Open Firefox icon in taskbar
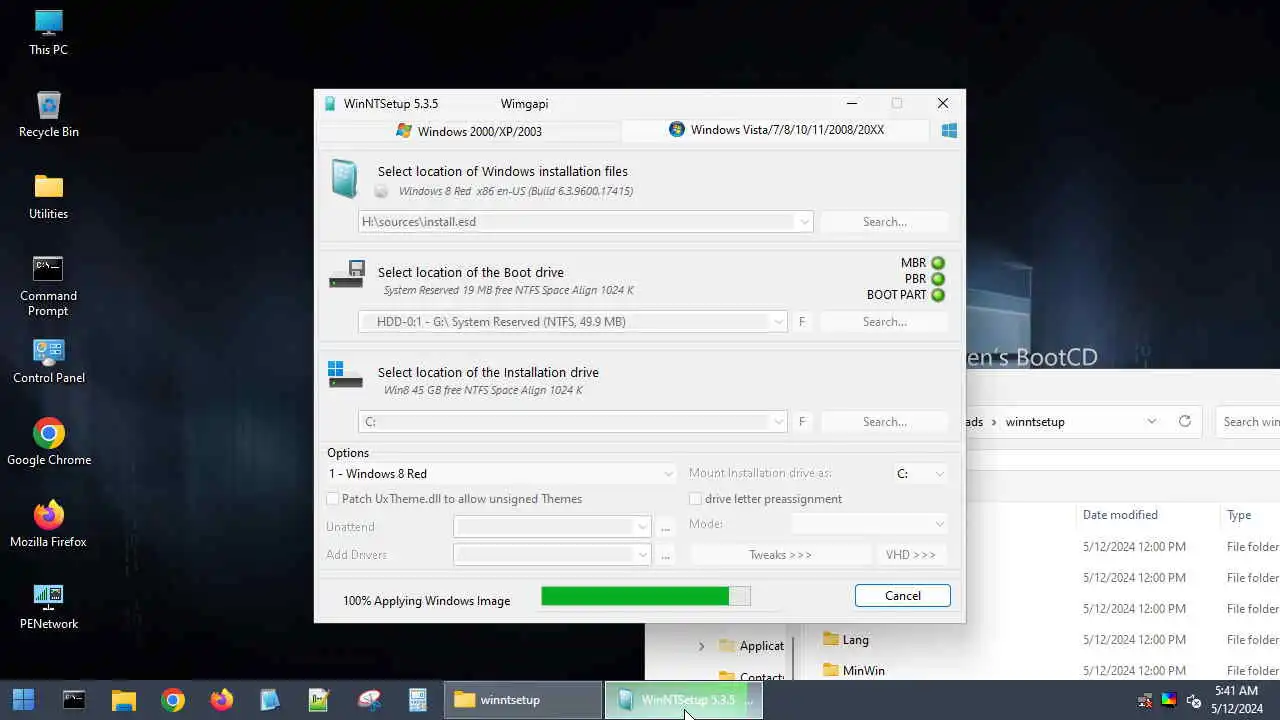 pyautogui.click(x=222, y=700)
